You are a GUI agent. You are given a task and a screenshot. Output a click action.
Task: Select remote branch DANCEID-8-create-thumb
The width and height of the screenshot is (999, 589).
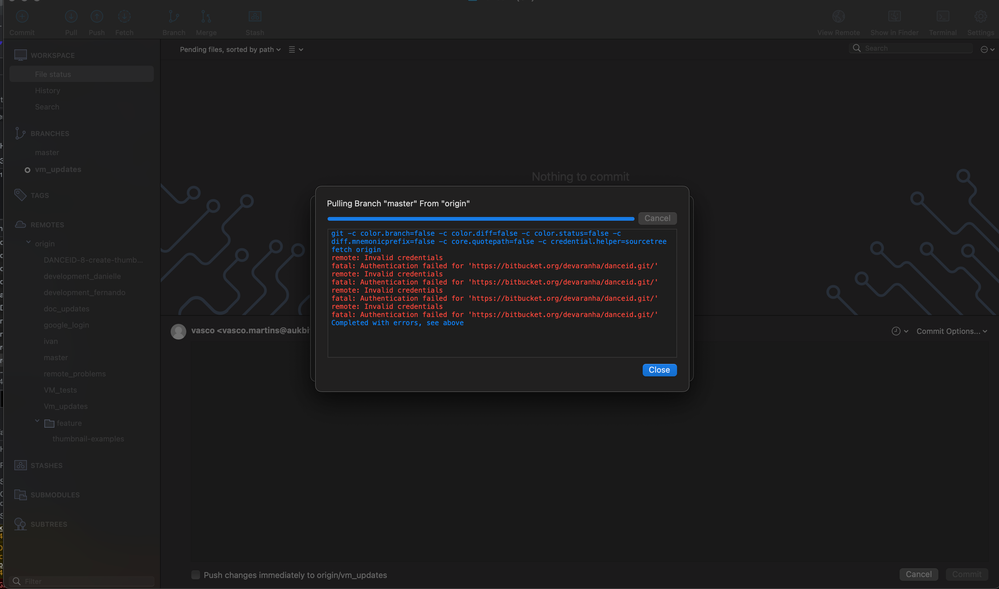[x=93, y=260]
